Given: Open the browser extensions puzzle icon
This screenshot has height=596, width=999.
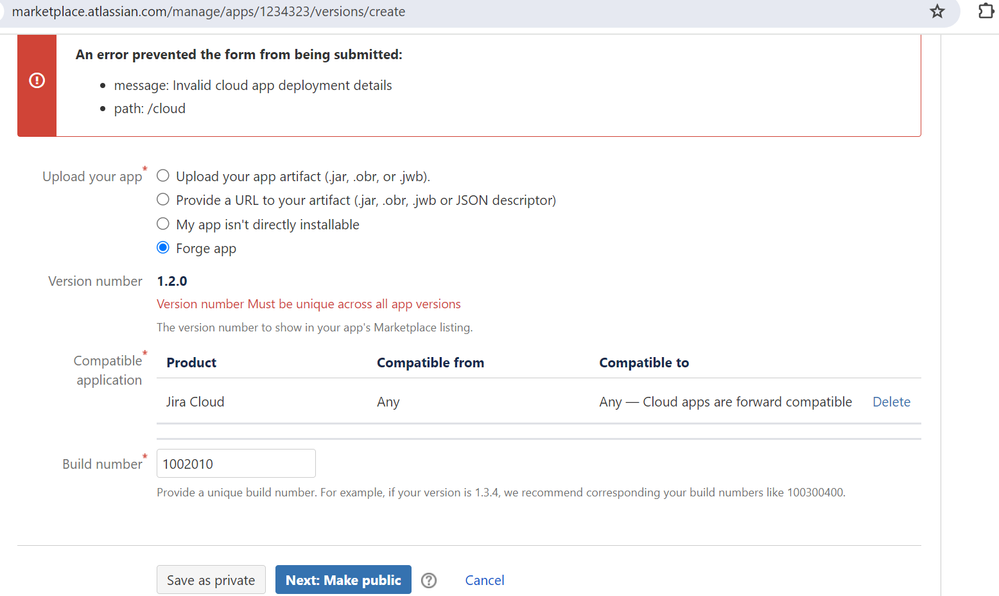Looking at the screenshot, I should pos(986,11).
